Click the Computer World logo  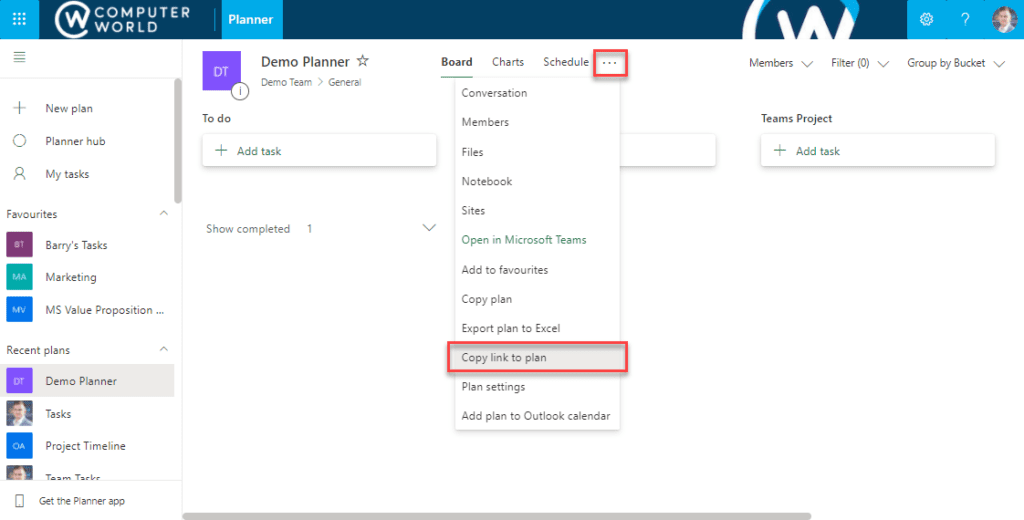coord(123,20)
